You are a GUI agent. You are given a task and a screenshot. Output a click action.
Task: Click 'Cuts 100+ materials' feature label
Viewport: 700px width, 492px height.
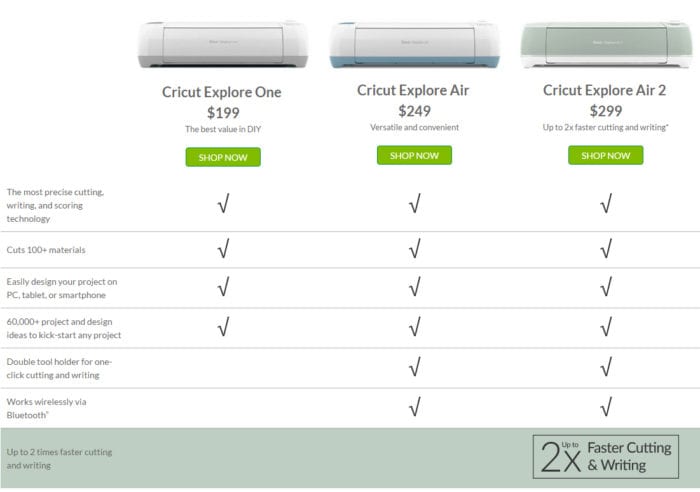coord(46,250)
